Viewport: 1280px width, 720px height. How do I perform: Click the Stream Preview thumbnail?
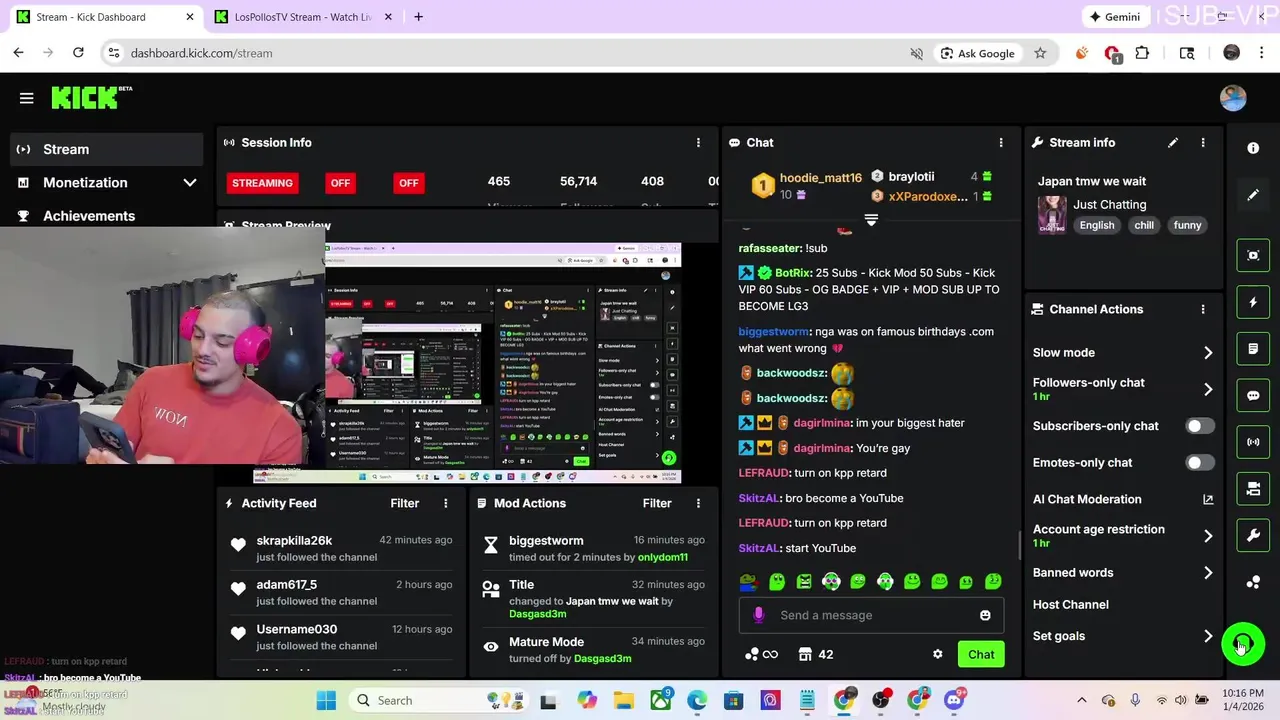tap(503, 363)
